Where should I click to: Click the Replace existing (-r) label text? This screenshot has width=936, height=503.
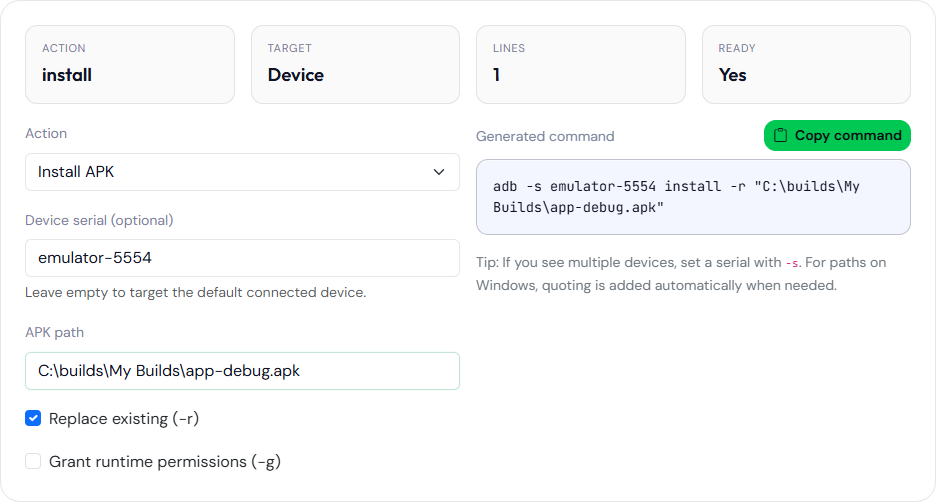(124, 419)
